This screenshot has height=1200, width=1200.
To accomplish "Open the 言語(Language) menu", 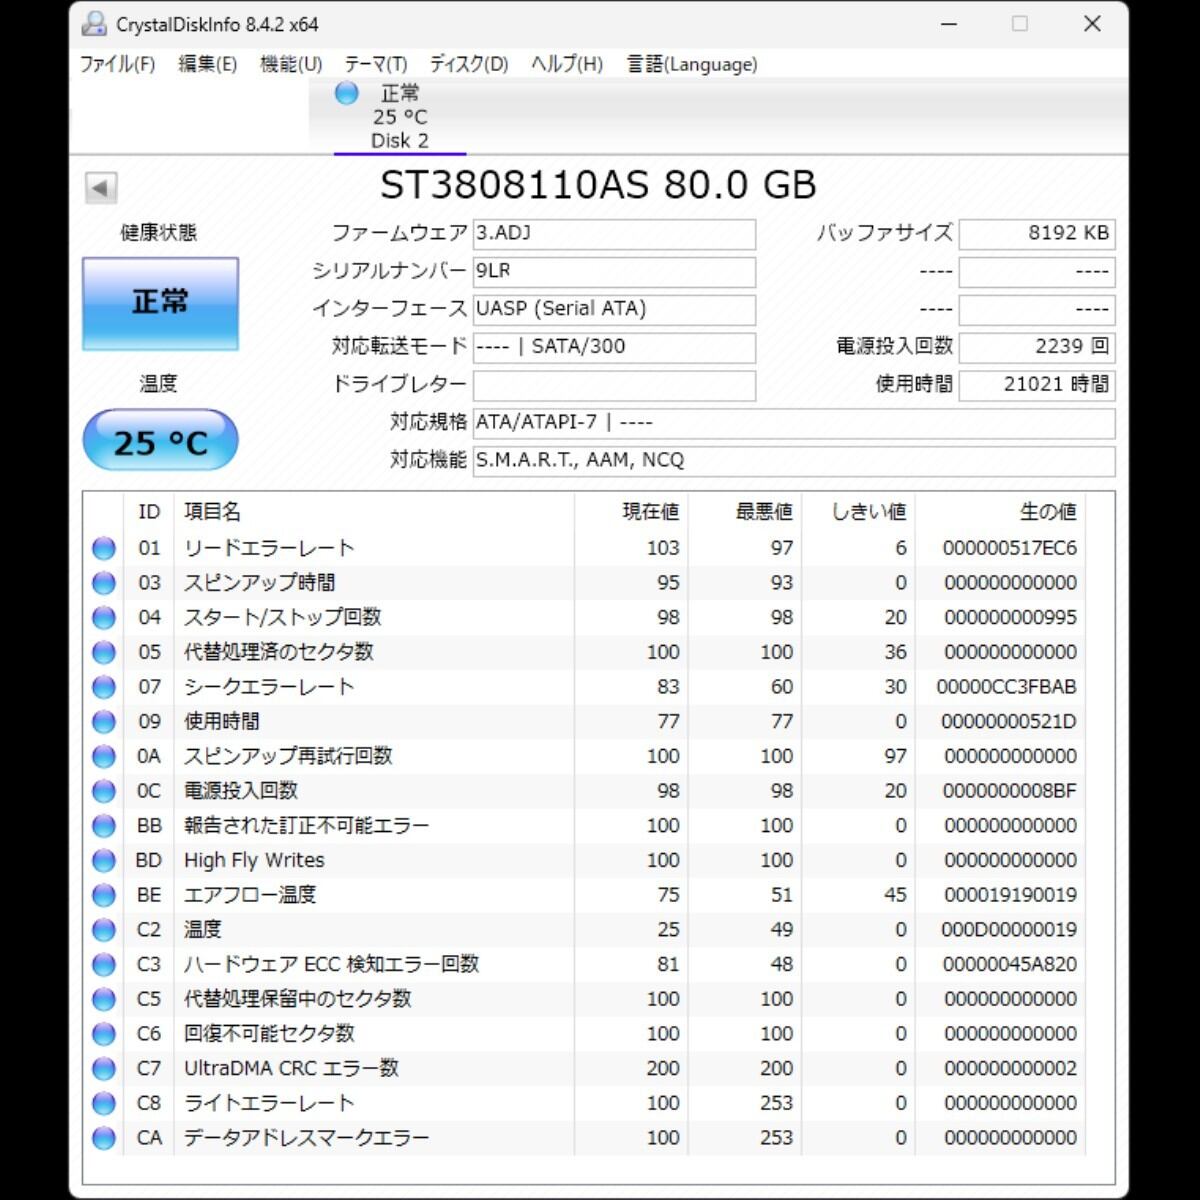I will pos(691,64).
